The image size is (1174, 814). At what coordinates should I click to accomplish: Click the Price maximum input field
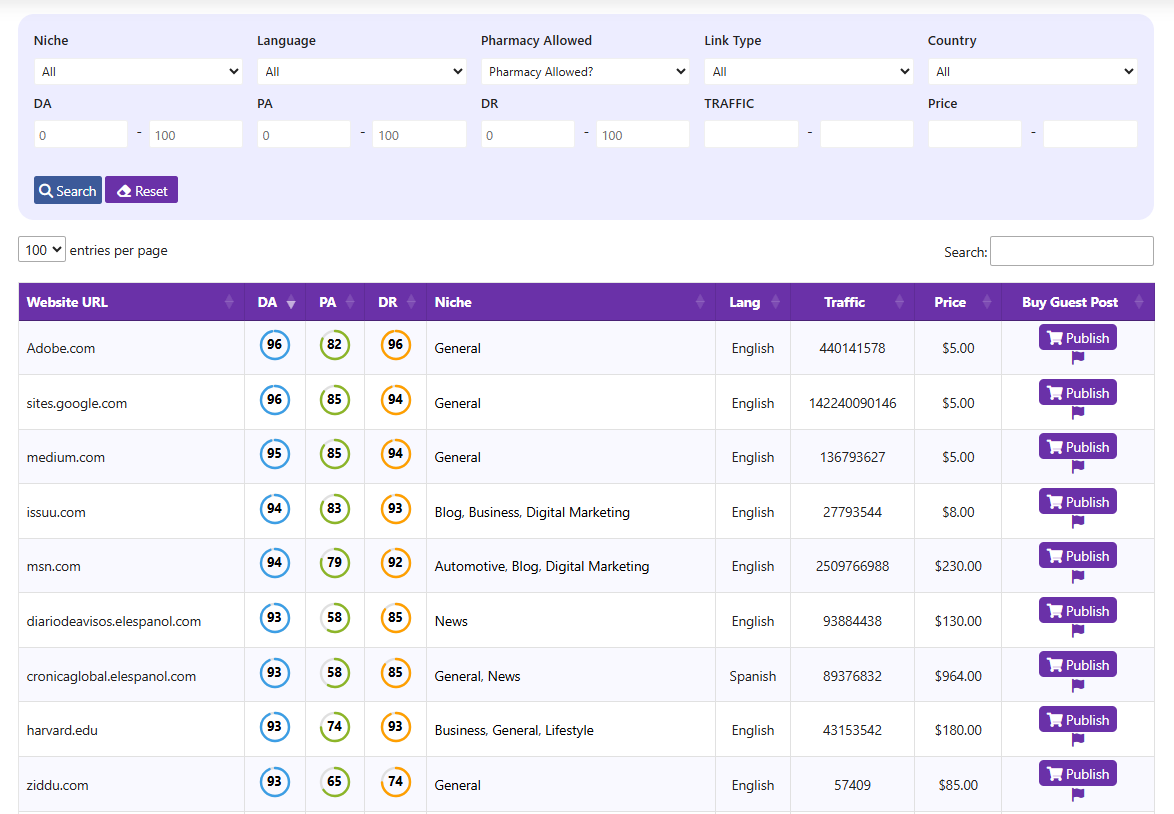tap(1090, 135)
